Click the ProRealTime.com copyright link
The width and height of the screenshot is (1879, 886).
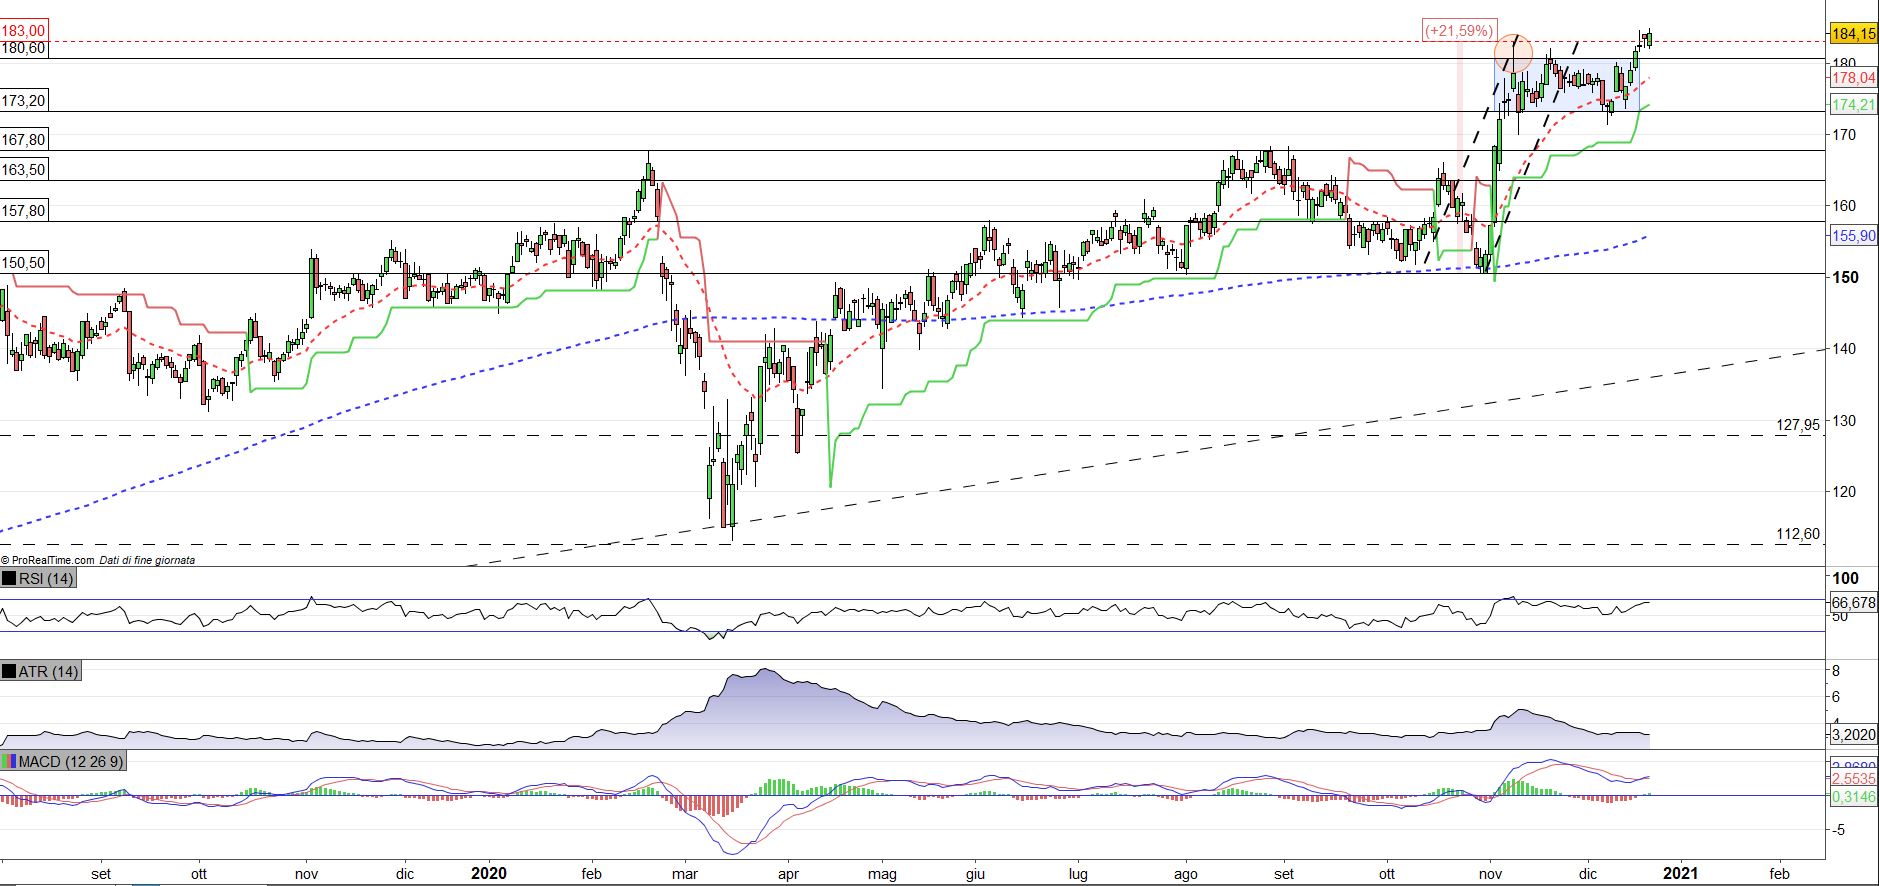pos(48,560)
